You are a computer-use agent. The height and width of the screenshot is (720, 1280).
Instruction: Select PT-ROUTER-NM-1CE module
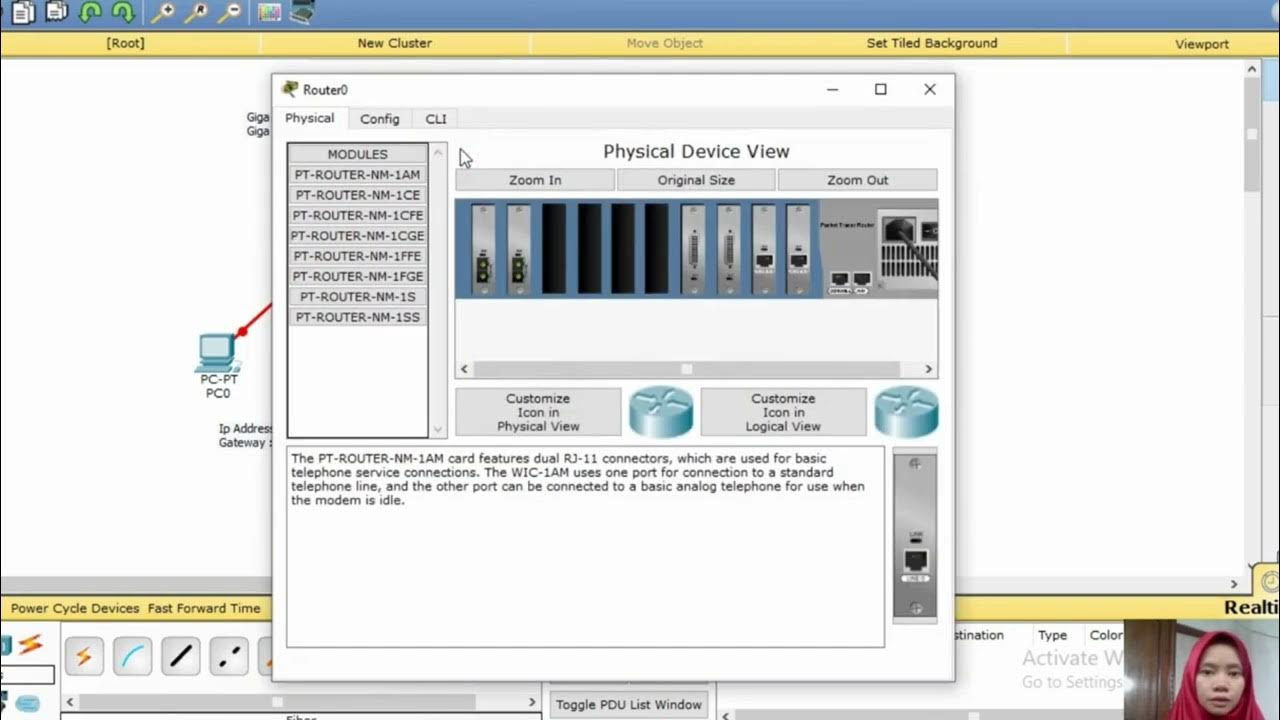coord(357,195)
